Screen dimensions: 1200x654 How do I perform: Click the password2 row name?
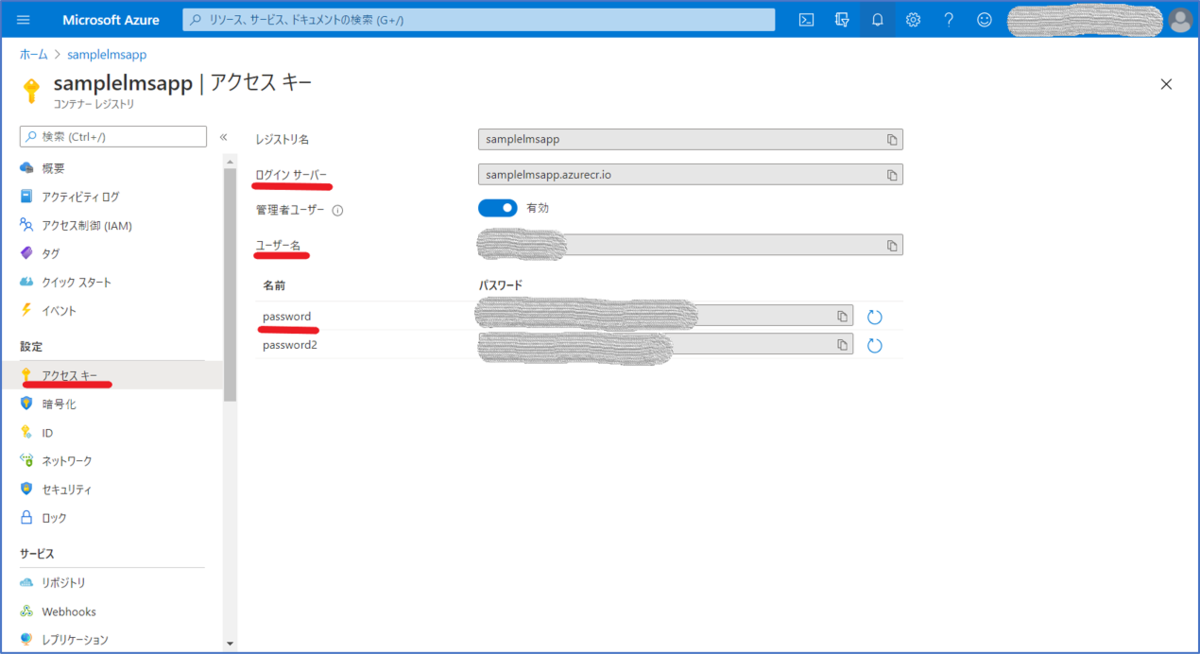(x=290, y=345)
